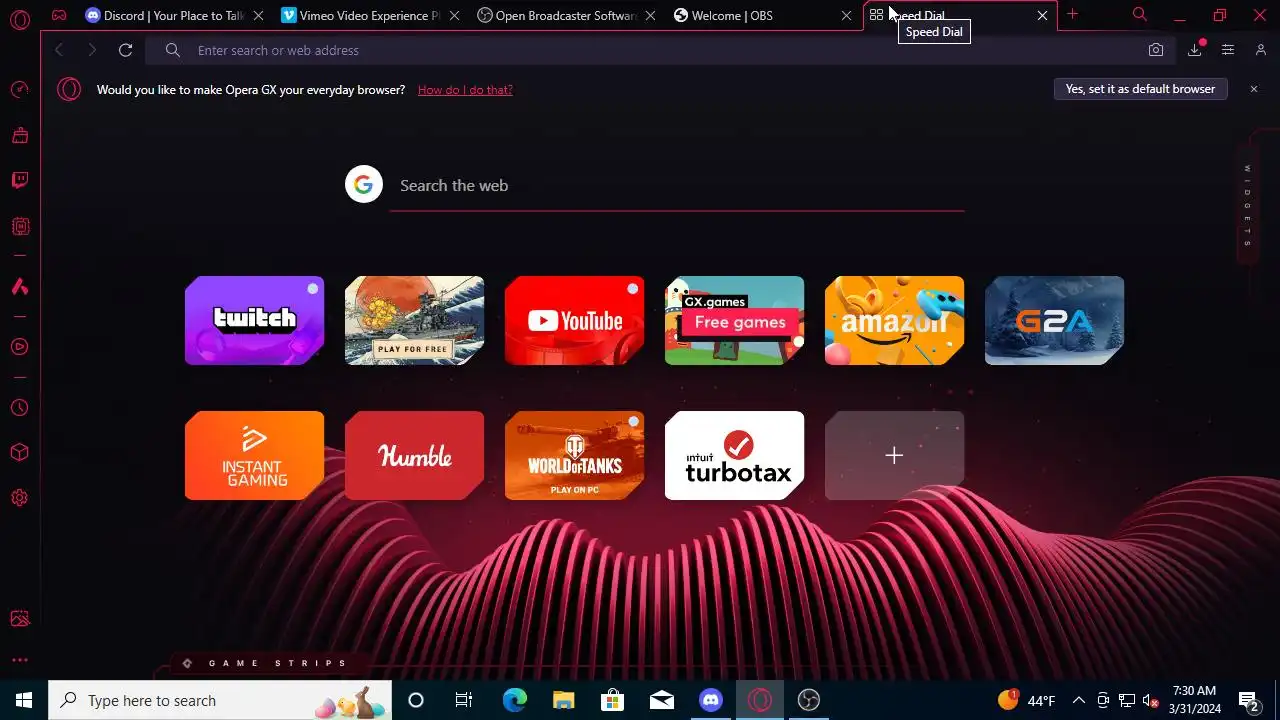Image resolution: width=1280 pixels, height=720 pixels.
Task: Open OBS Studio from the taskbar
Action: (809, 700)
